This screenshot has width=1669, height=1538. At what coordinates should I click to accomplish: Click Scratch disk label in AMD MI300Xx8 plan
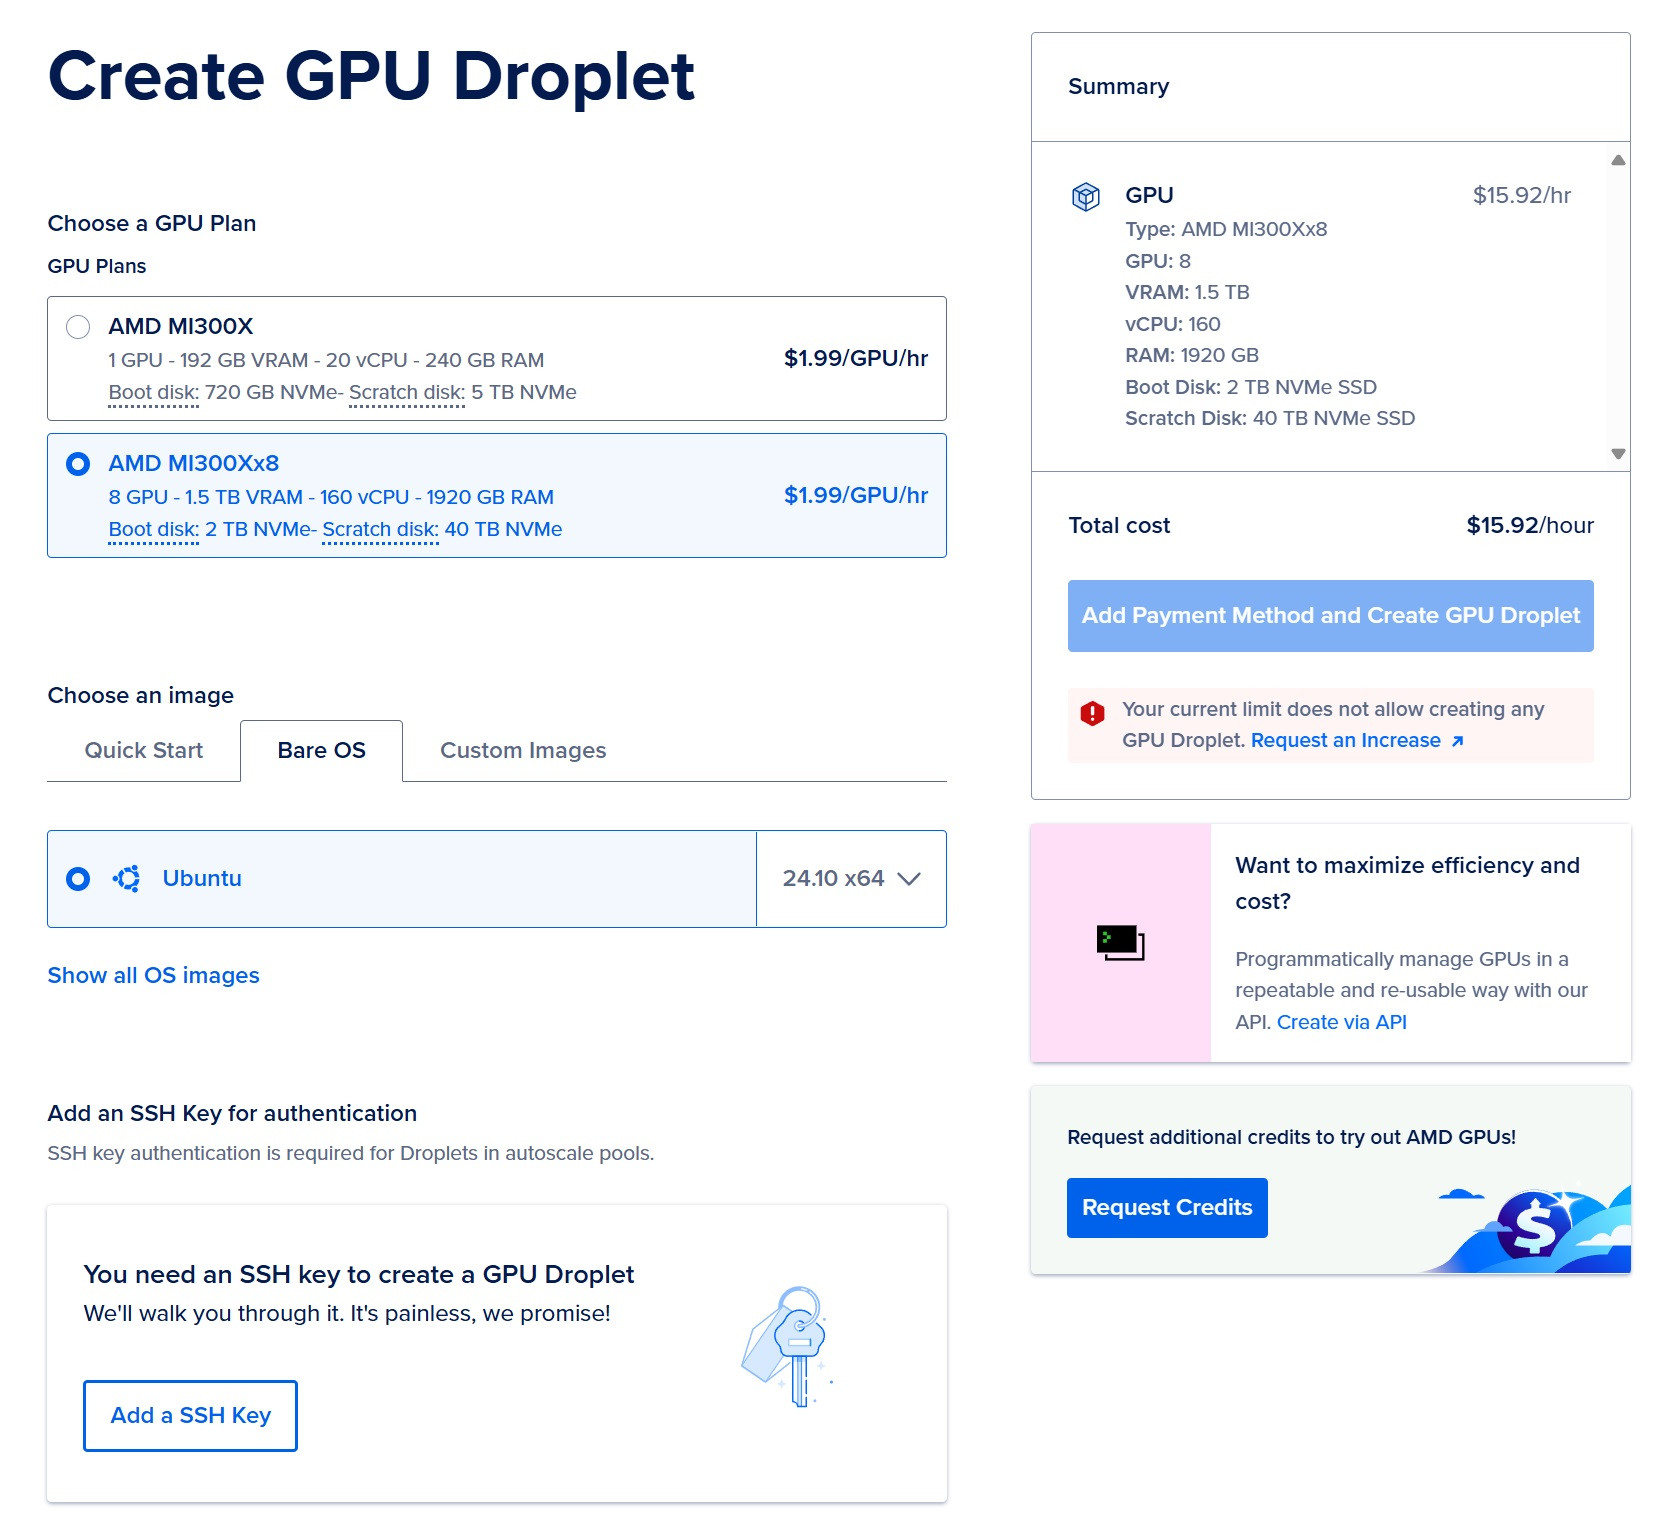pos(380,529)
